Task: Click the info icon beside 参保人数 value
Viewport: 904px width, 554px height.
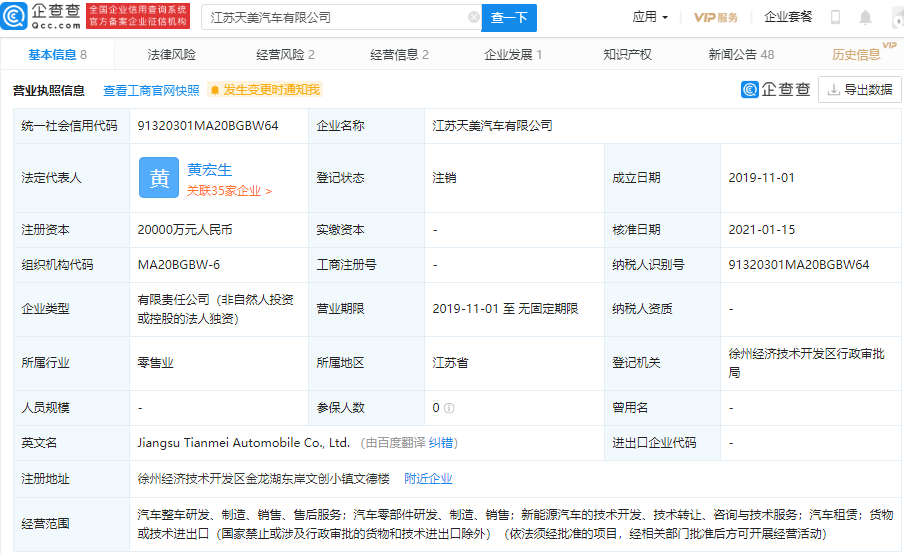Action: [450, 408]
